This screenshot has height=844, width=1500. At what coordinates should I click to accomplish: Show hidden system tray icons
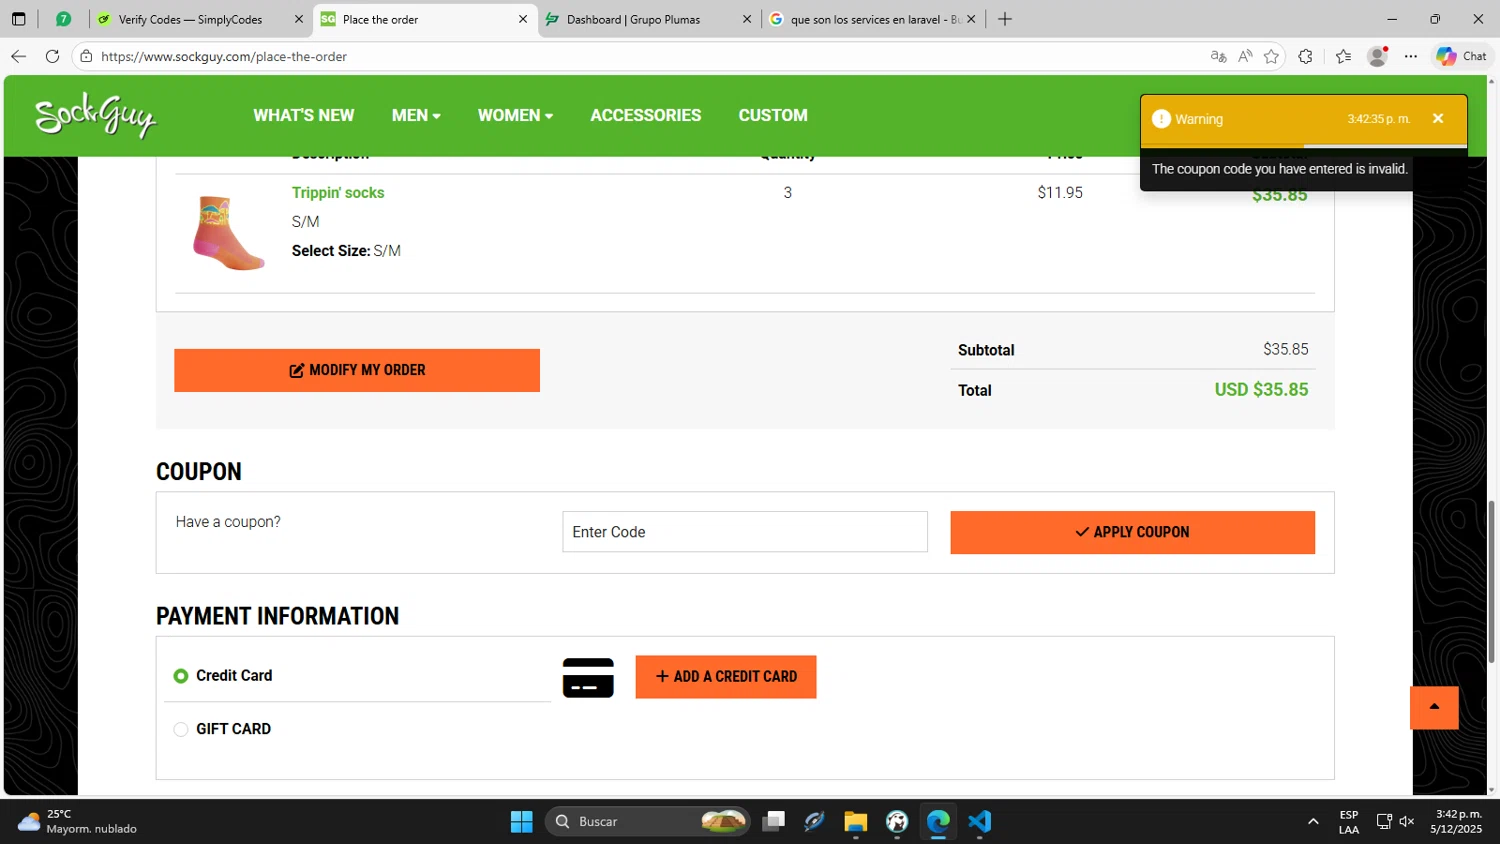point(1313,822)
